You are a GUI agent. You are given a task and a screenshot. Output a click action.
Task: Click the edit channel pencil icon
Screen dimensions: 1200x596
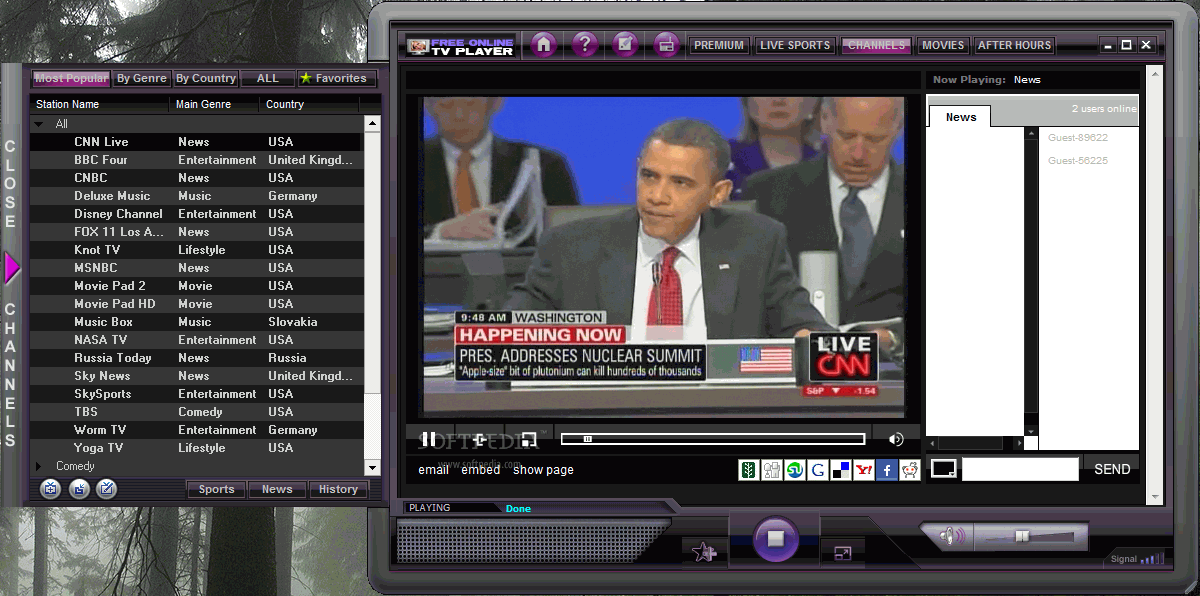tap(106, 489)
